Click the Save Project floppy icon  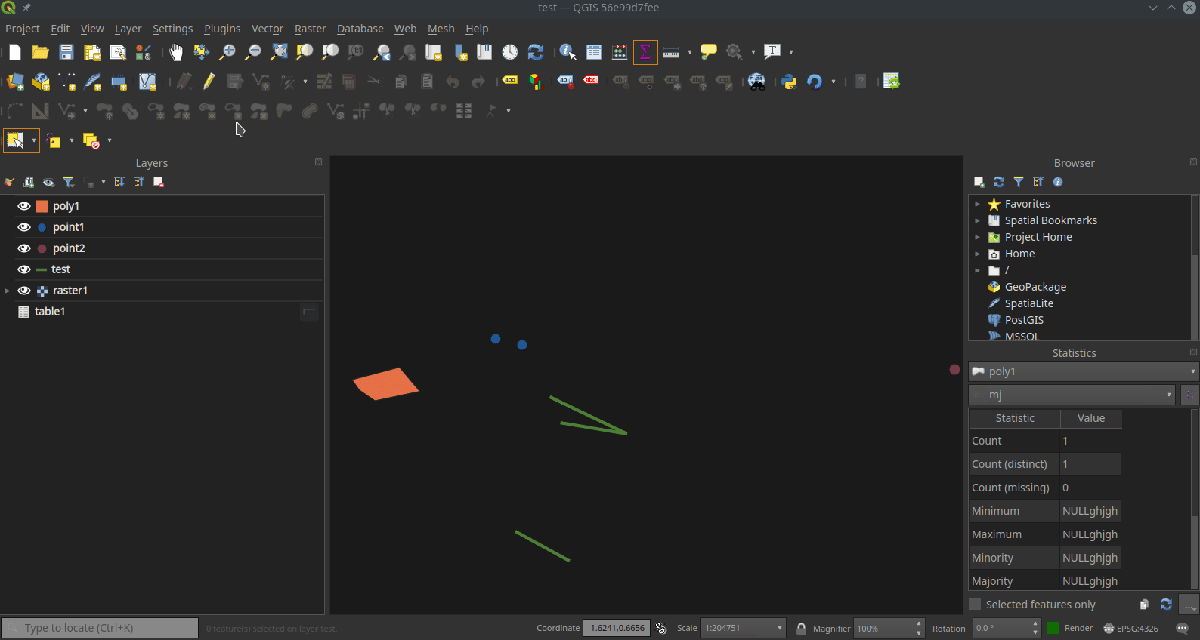pos(66,52)
